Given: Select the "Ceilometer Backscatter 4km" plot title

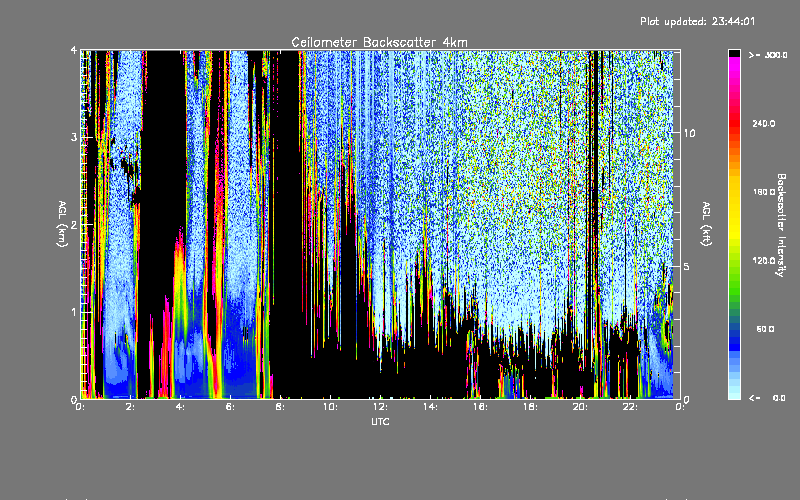Looking at the screenshot, I should click(x=379, y=42).
